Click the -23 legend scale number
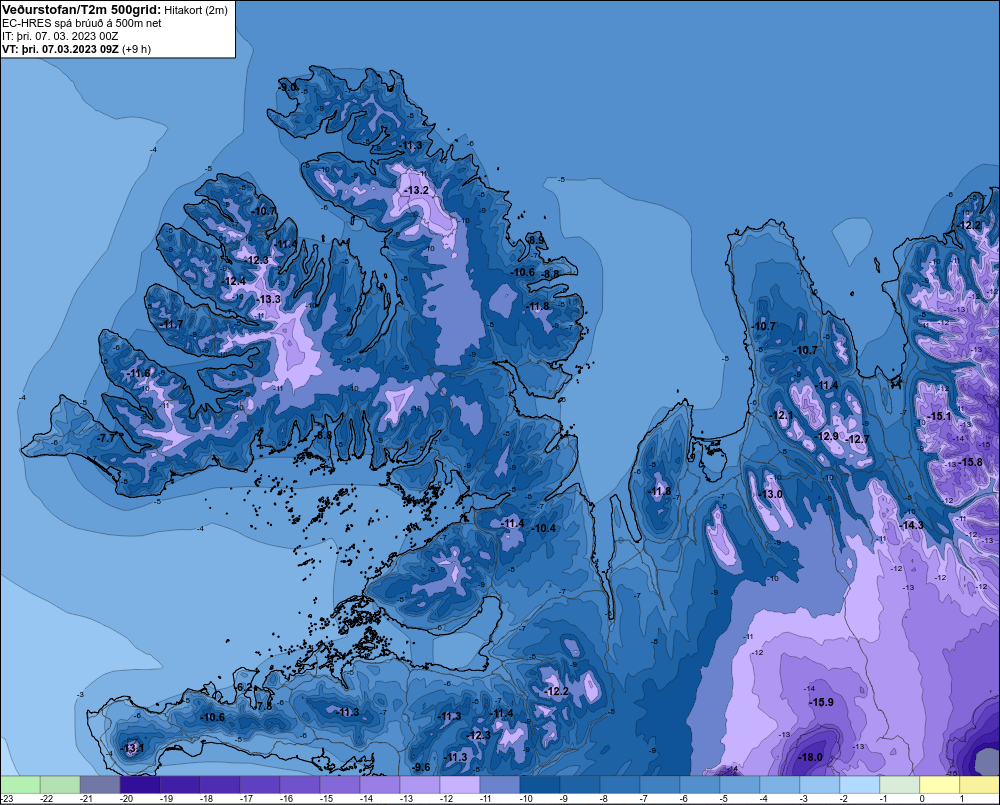The height and width of the screenshot is (805, 1000). point(6,799)
